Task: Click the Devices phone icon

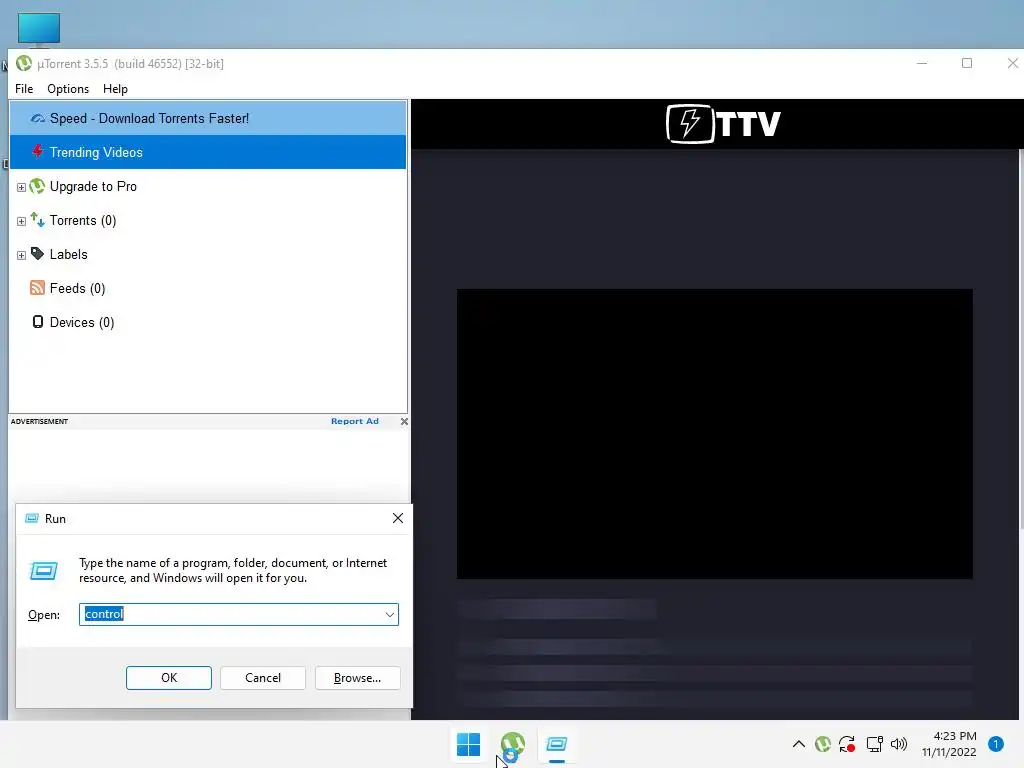Action: click(x=38, y=322)
